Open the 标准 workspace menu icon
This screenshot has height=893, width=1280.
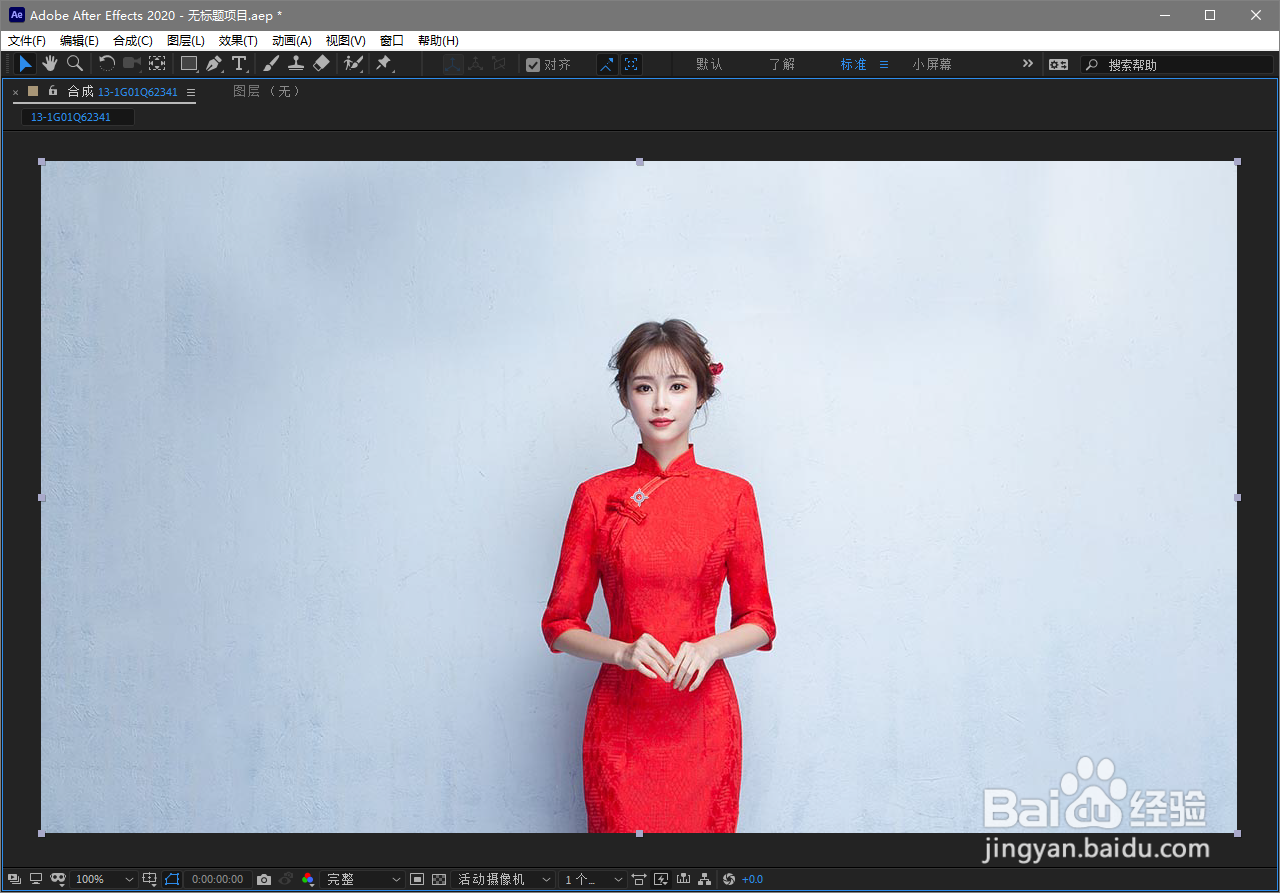coord(884,64)
